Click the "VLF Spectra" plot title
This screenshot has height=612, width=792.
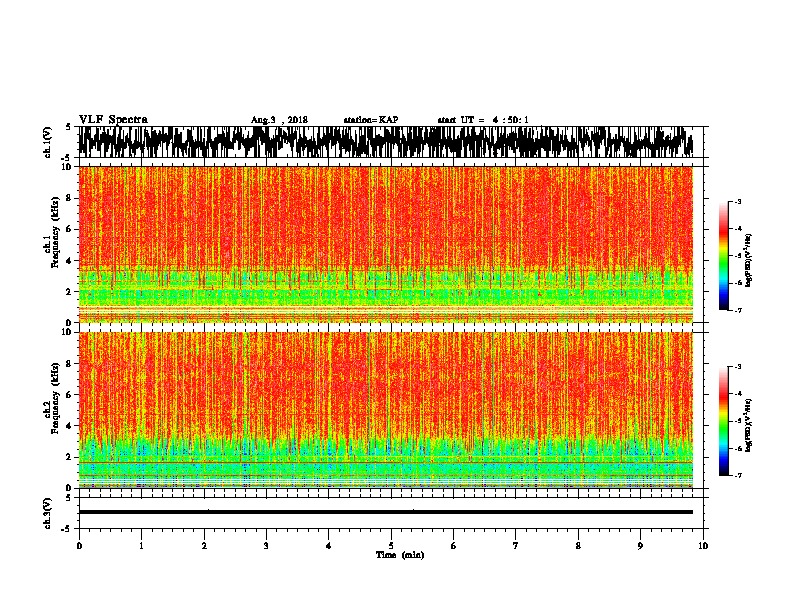click(x=113, y=120)
